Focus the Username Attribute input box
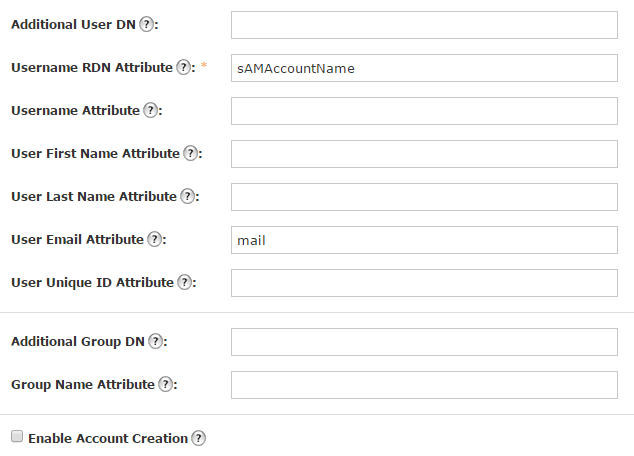Screen dimensions: 634x456 click(x=424, y=111)
